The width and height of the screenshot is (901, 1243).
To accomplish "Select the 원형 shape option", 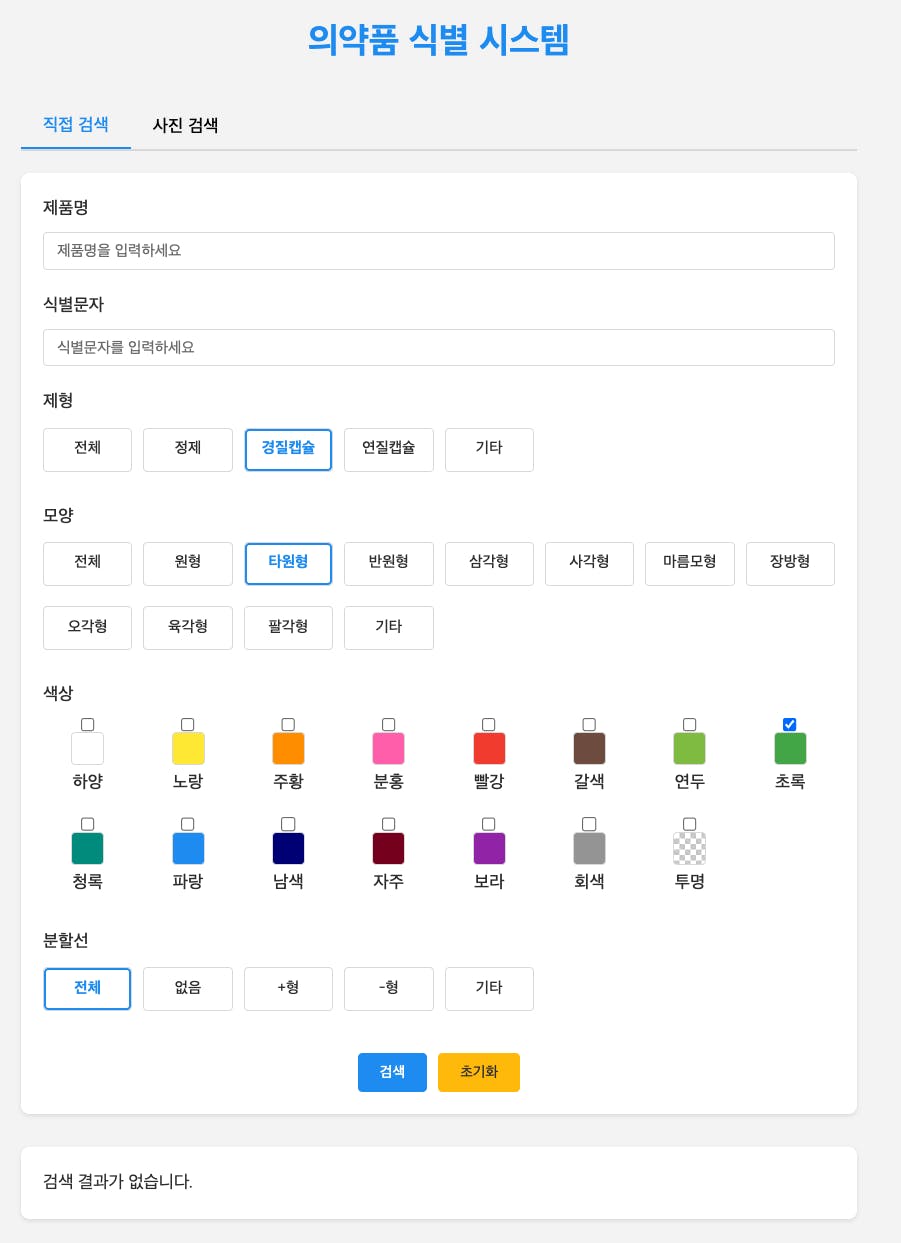I will pyautogui.click(x=188, y=564).
